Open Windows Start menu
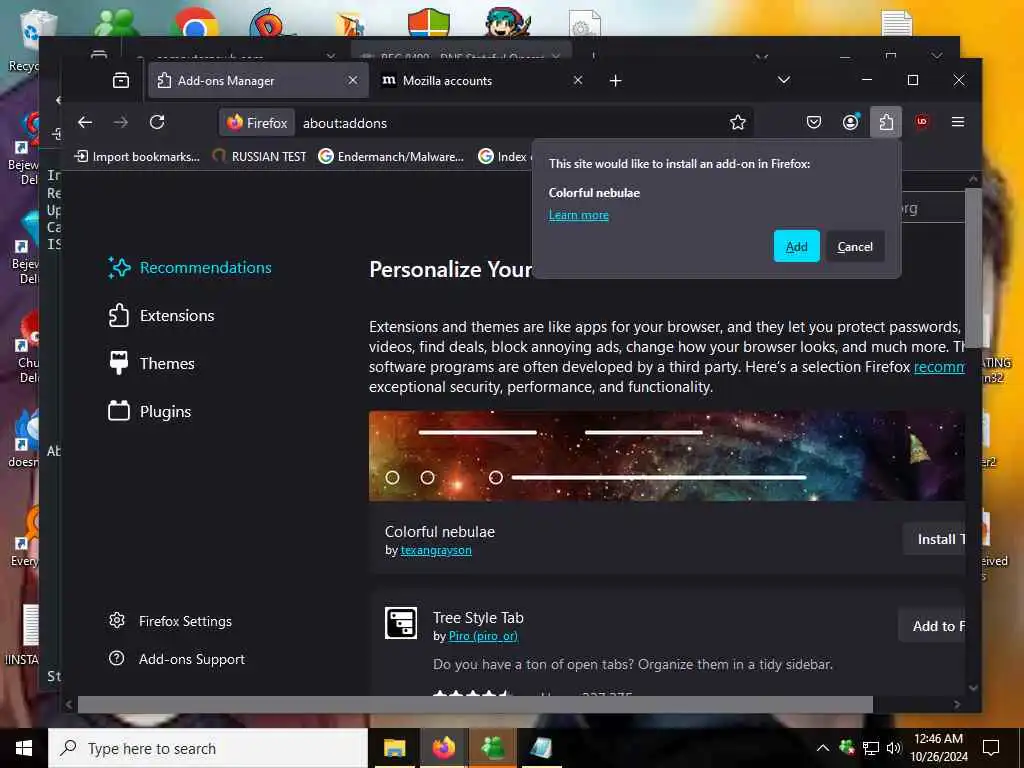This screenshot has width=1024, height=768. tap(24, 748)
